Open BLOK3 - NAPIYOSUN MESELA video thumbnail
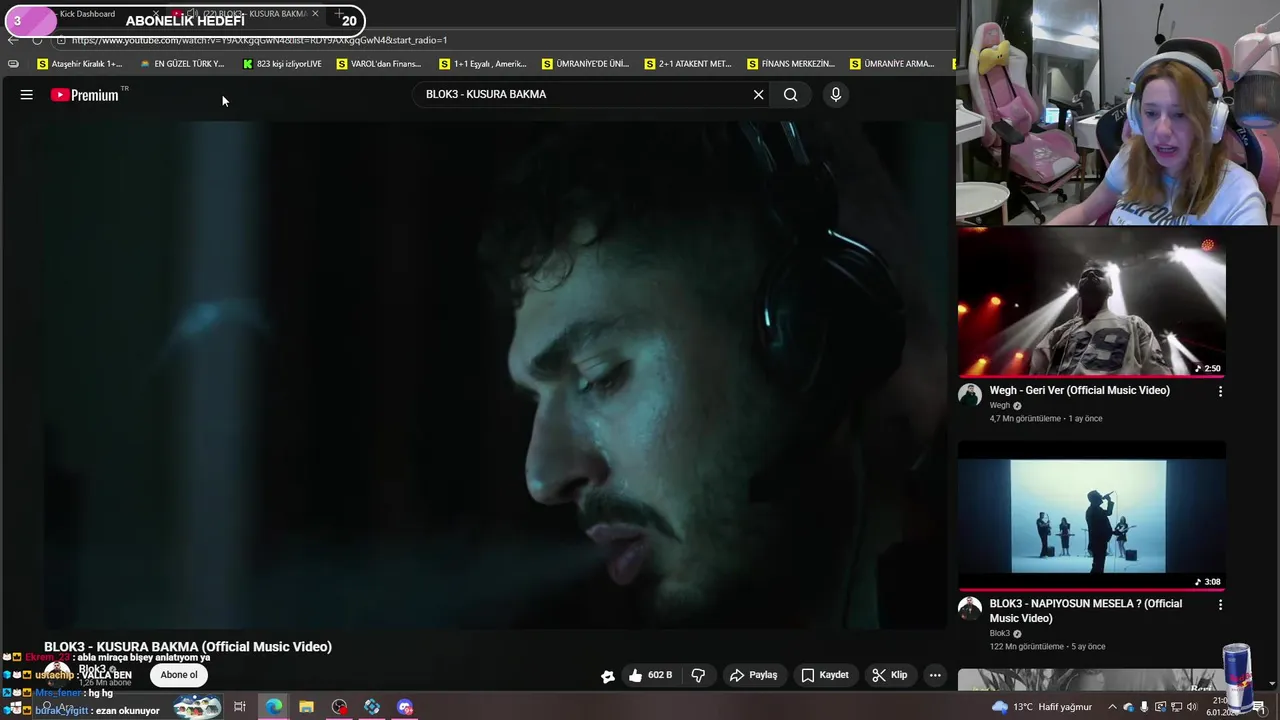Screen dimensions: 1280x720 click(1092, 516)
